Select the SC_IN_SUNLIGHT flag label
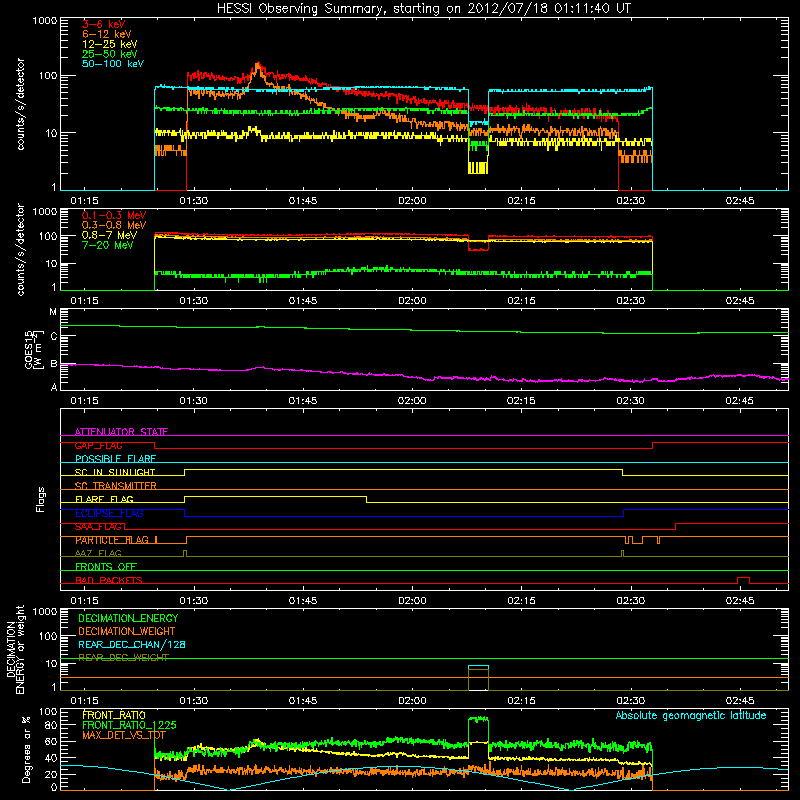 pos(115,472)
